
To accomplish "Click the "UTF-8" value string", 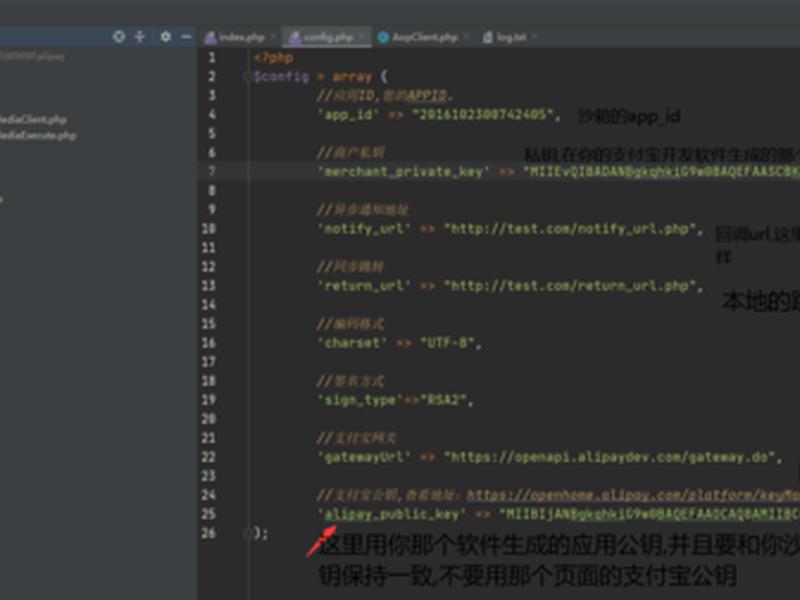I will (447, 343).
